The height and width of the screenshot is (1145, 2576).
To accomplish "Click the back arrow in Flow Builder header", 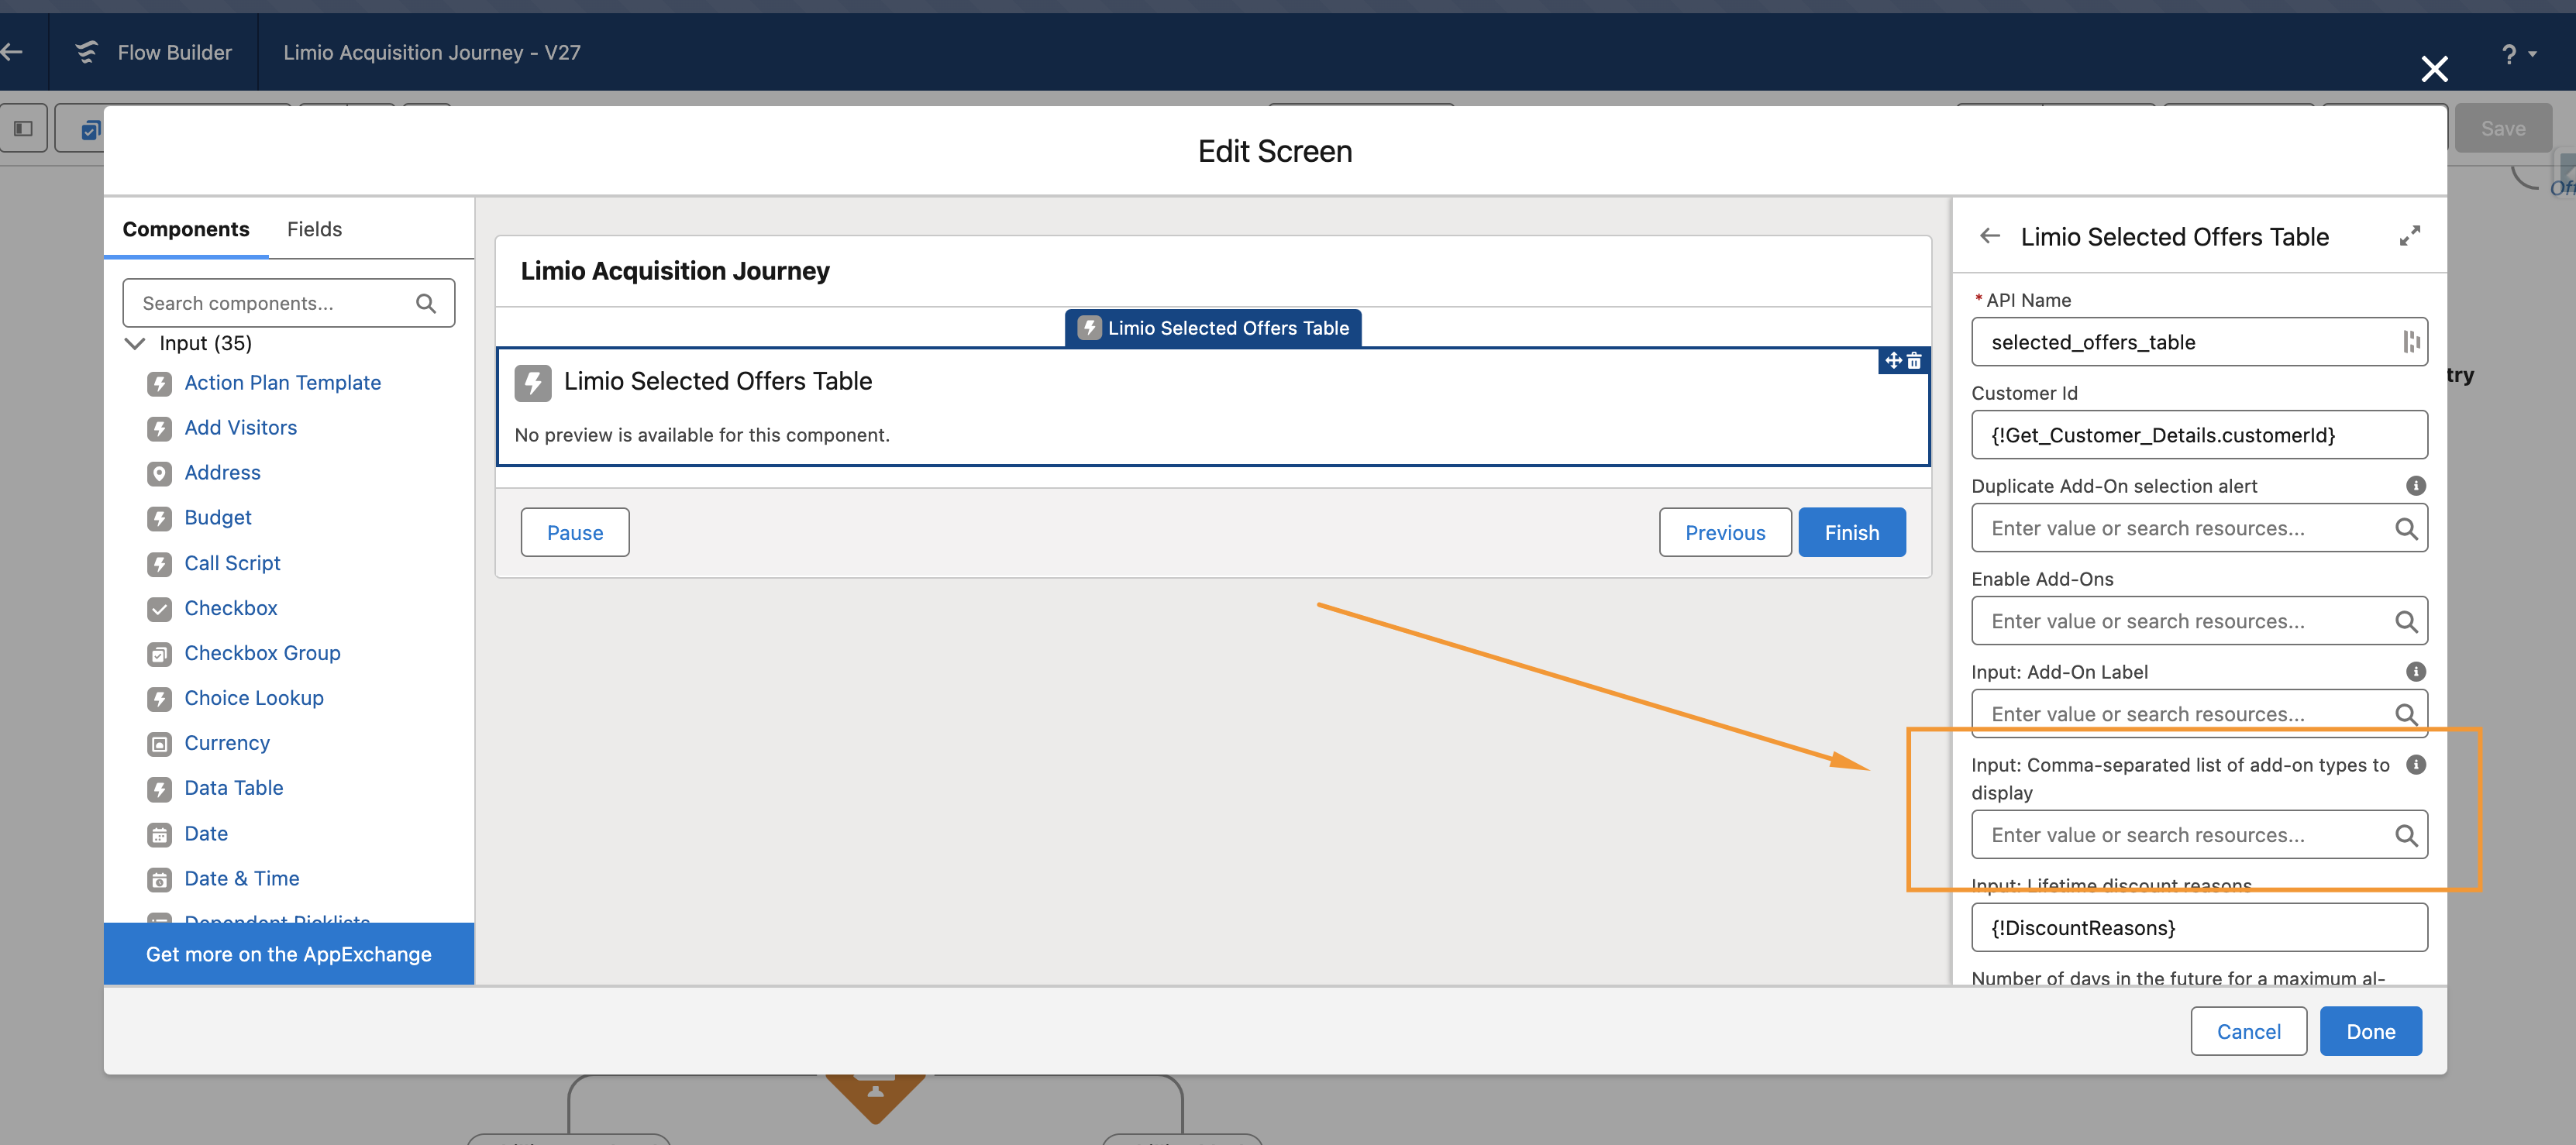I will click(x=12, y=52).
